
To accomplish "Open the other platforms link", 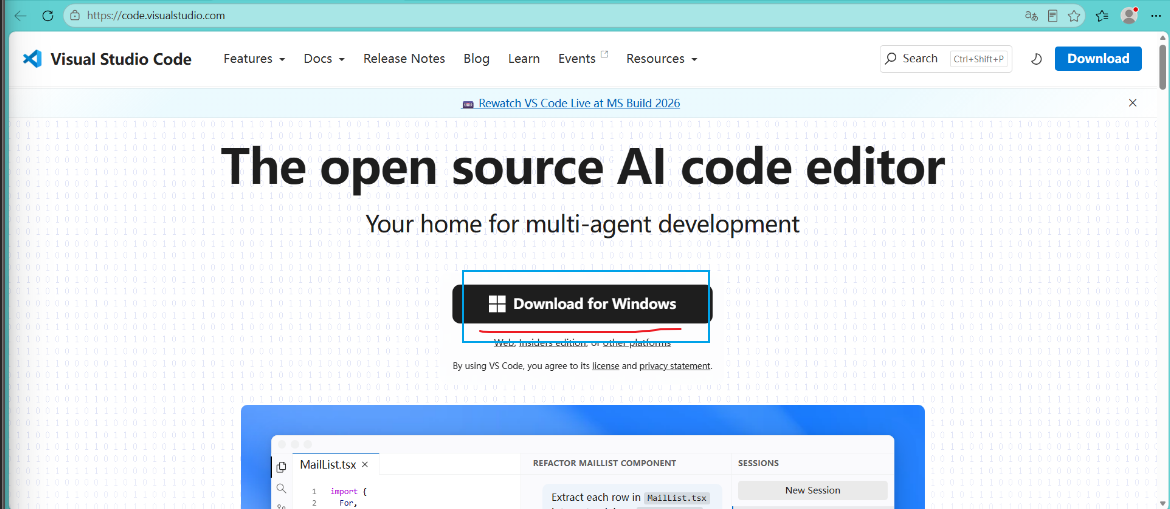I will pos(636,343).
